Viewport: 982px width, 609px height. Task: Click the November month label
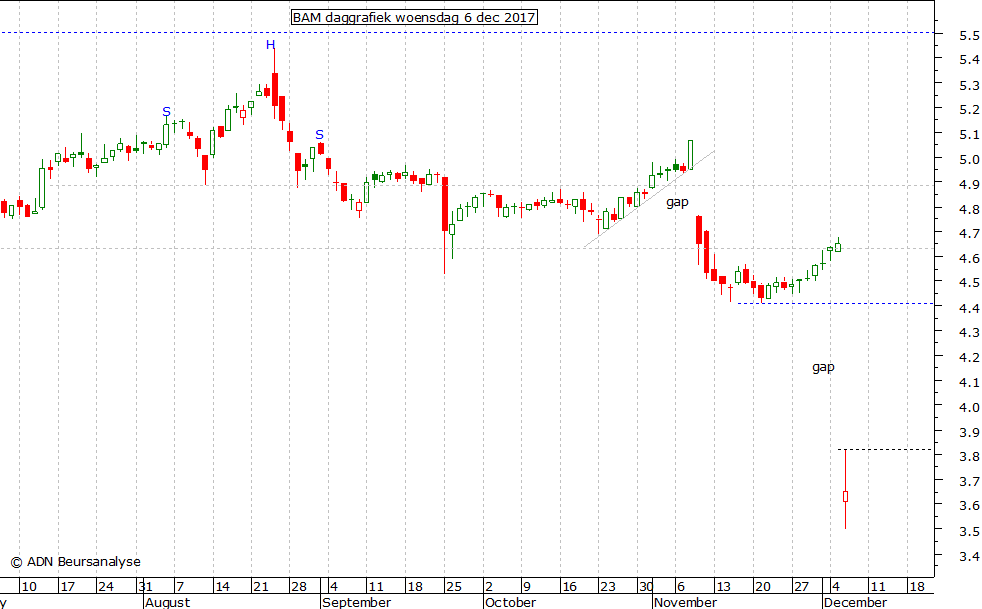pyautogui.click(x=685, y=602)
